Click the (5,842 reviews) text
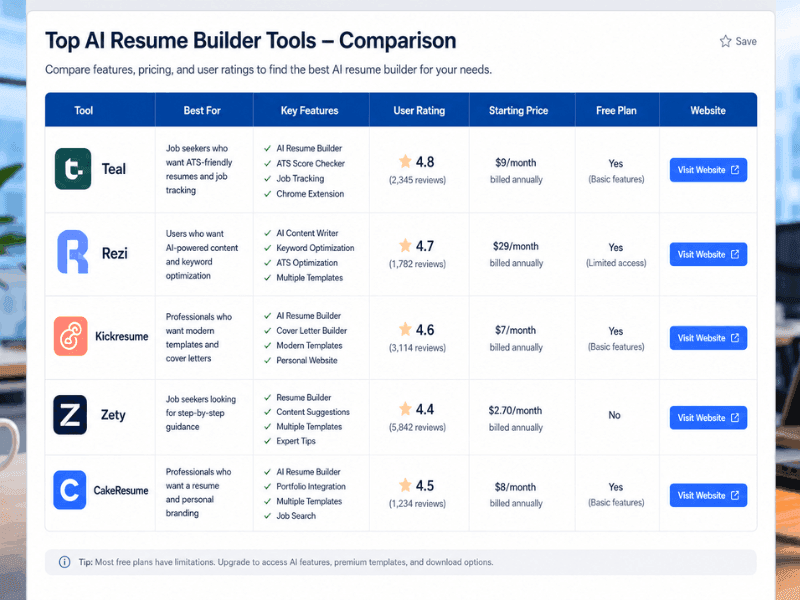800x600 pixels. [417, 428]
